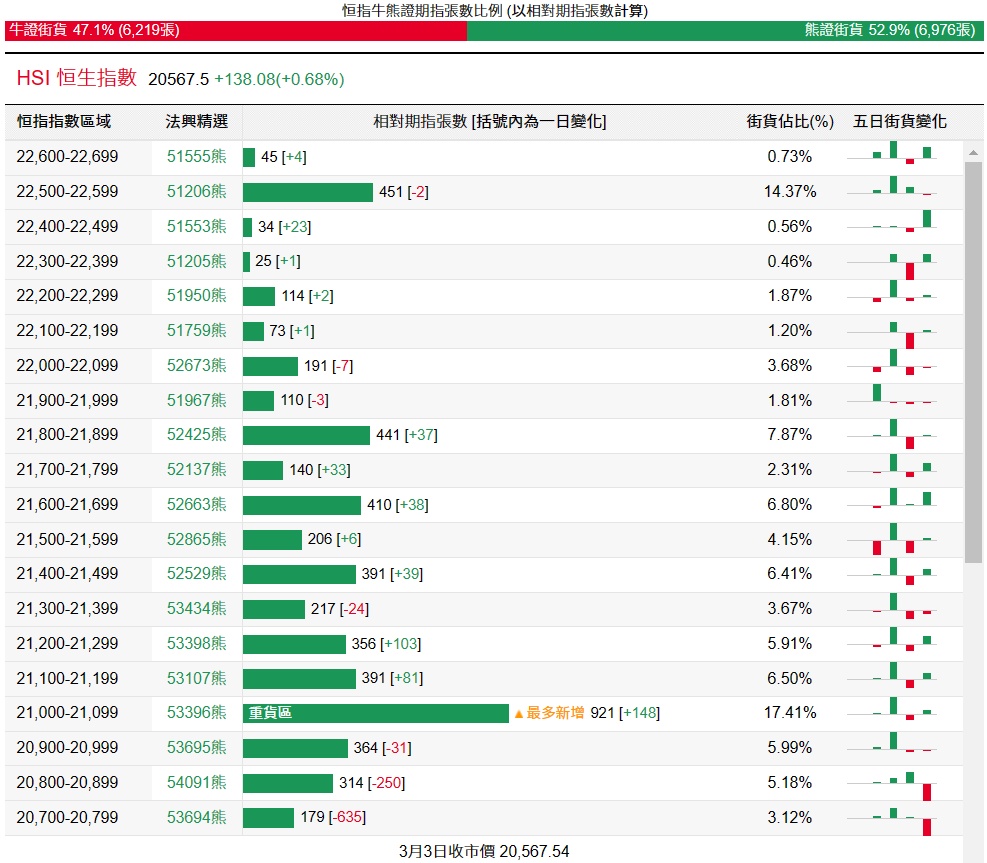
Task: Click the 52425熊 warrant link
Action: [196, 435]
